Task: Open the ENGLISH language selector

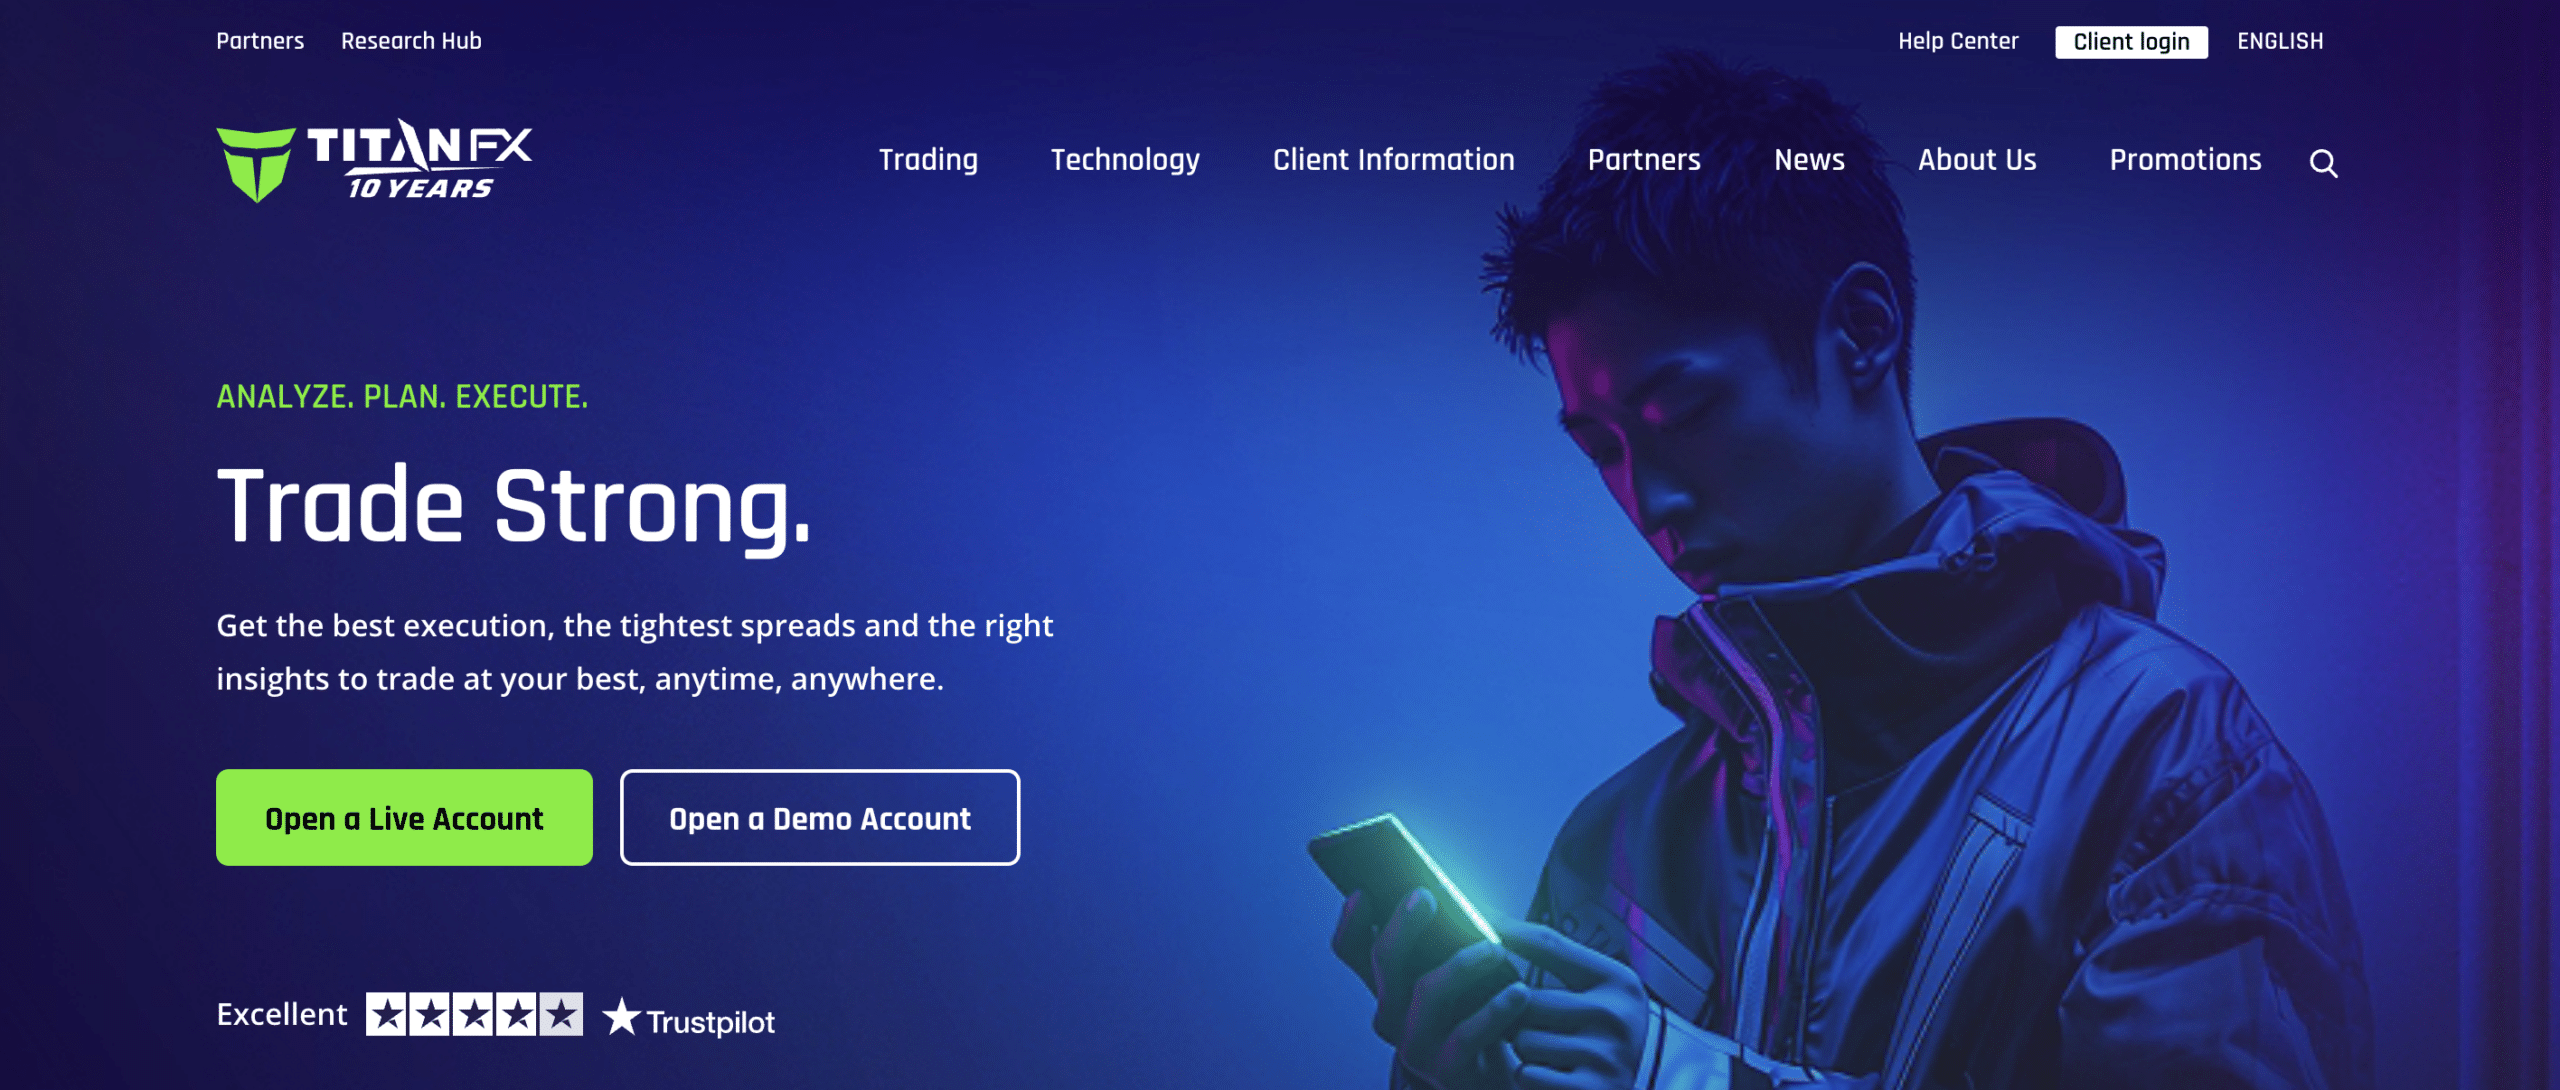Action: (x=2280, y=41)
